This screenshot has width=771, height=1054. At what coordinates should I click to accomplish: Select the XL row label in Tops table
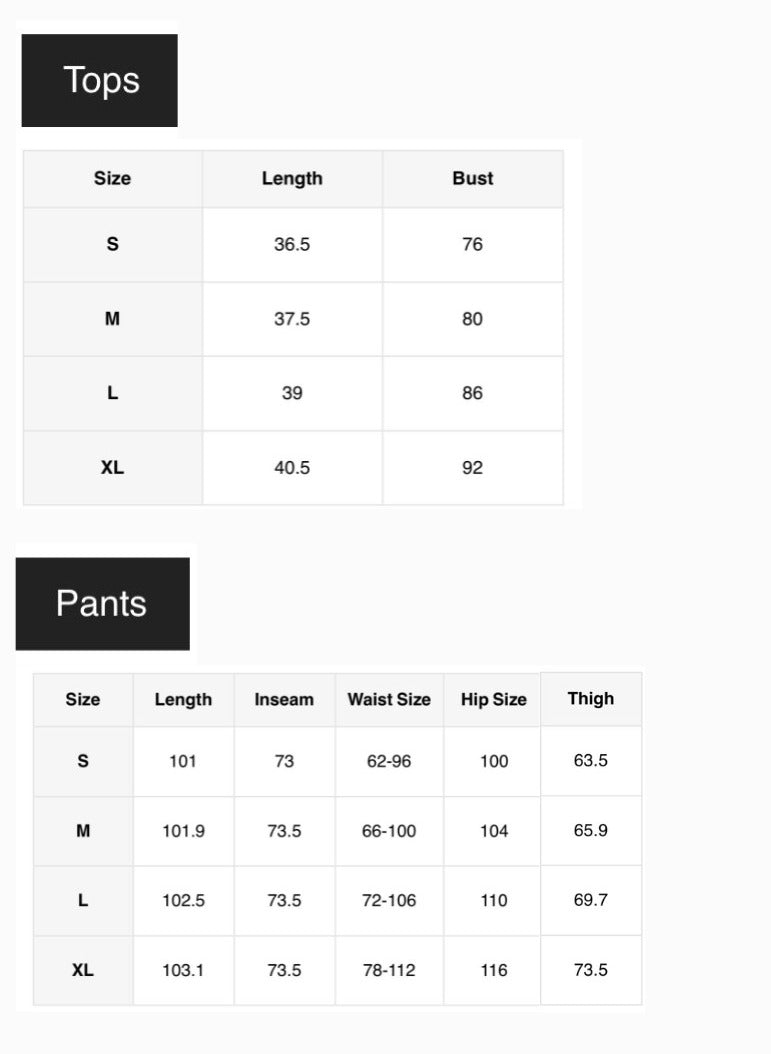coord(112,467)
